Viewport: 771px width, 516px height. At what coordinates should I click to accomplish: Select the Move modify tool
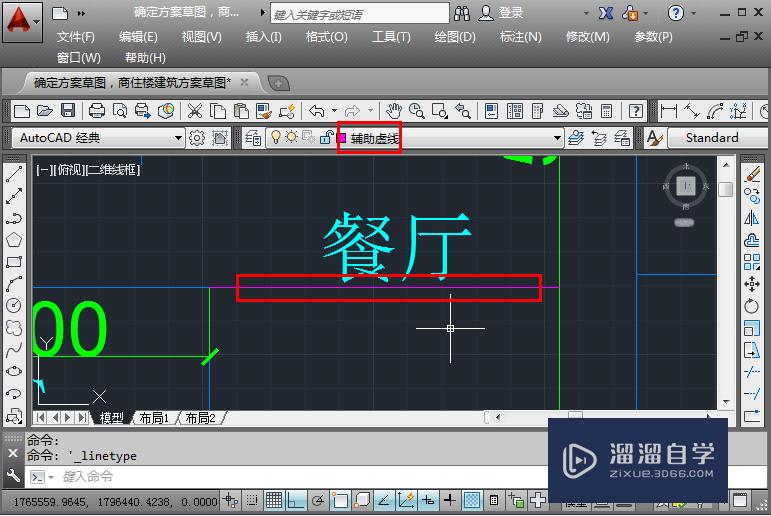(x=752, y=284)
